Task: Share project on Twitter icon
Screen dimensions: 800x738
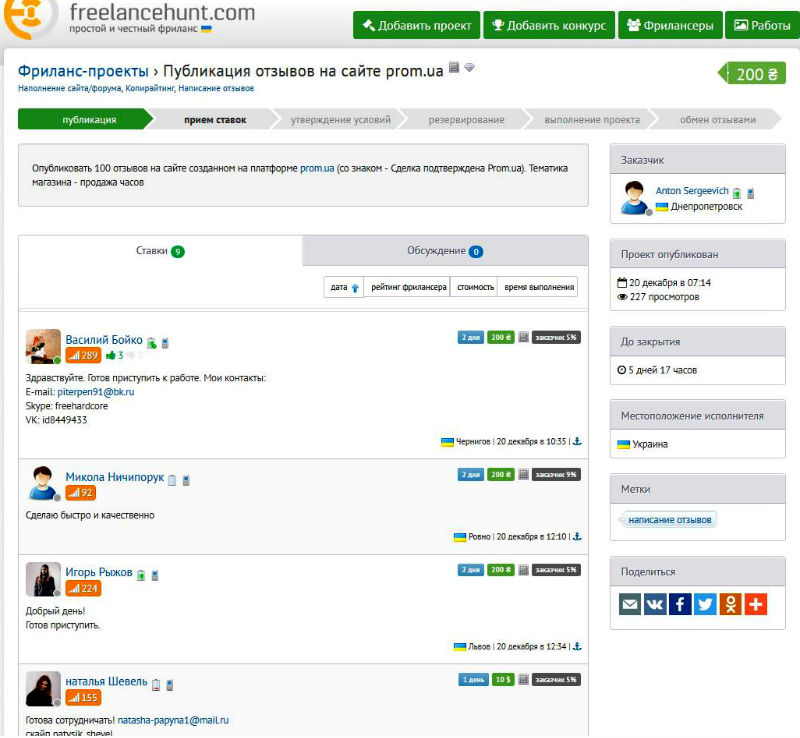Action: (x=705, y=604)
